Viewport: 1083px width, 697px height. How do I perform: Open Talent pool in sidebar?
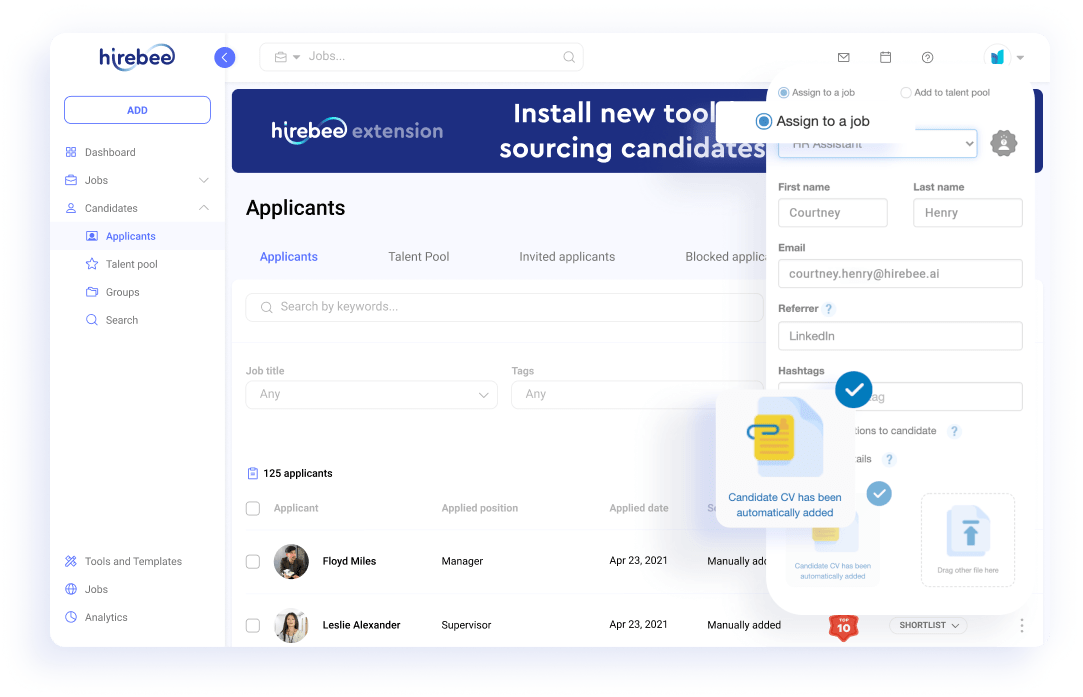131,264
